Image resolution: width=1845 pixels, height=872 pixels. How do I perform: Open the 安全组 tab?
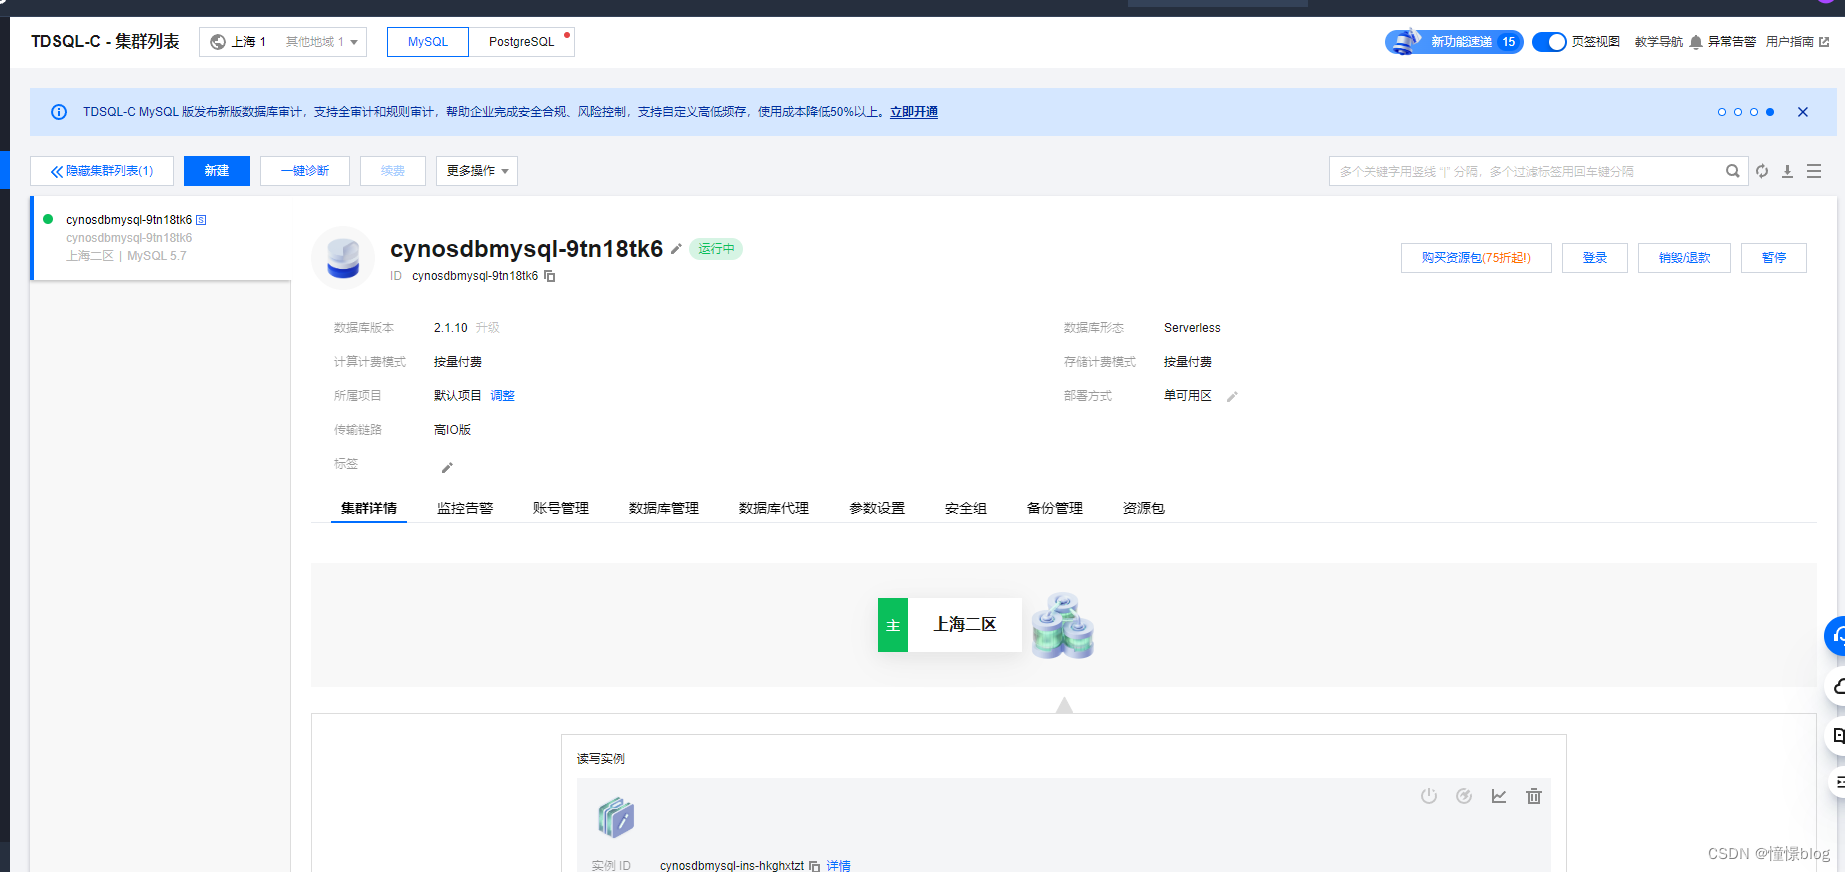966,508
